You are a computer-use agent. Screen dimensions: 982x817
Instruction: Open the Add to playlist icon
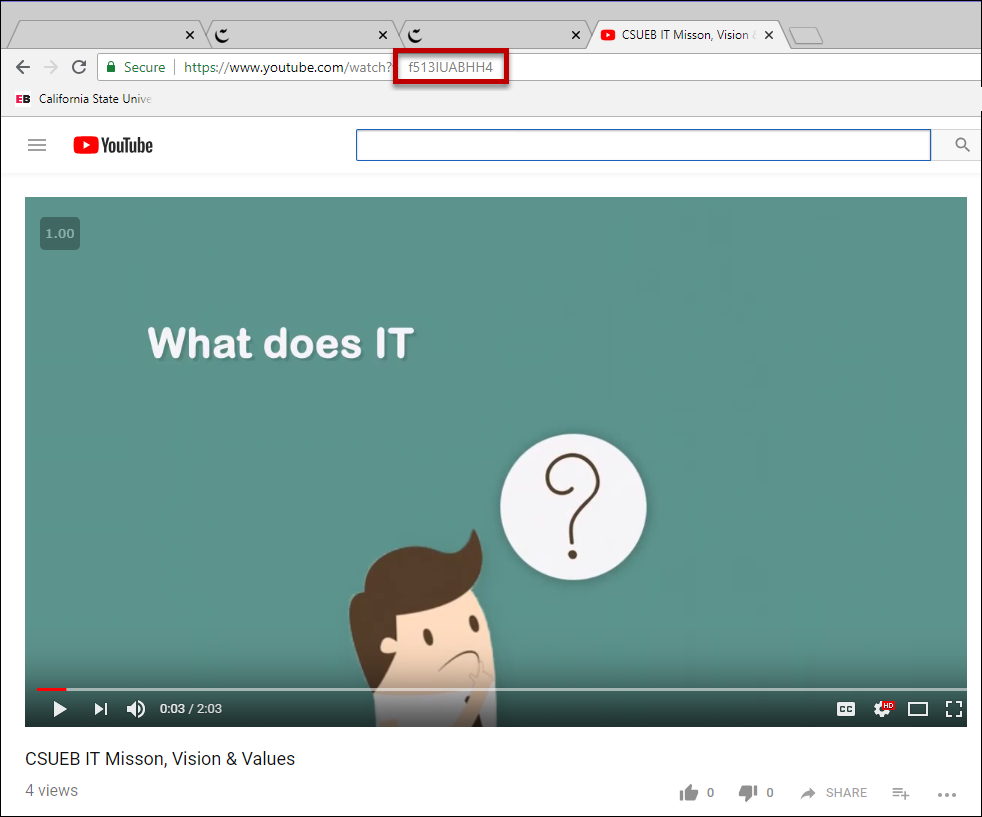[x=901, y=793]
